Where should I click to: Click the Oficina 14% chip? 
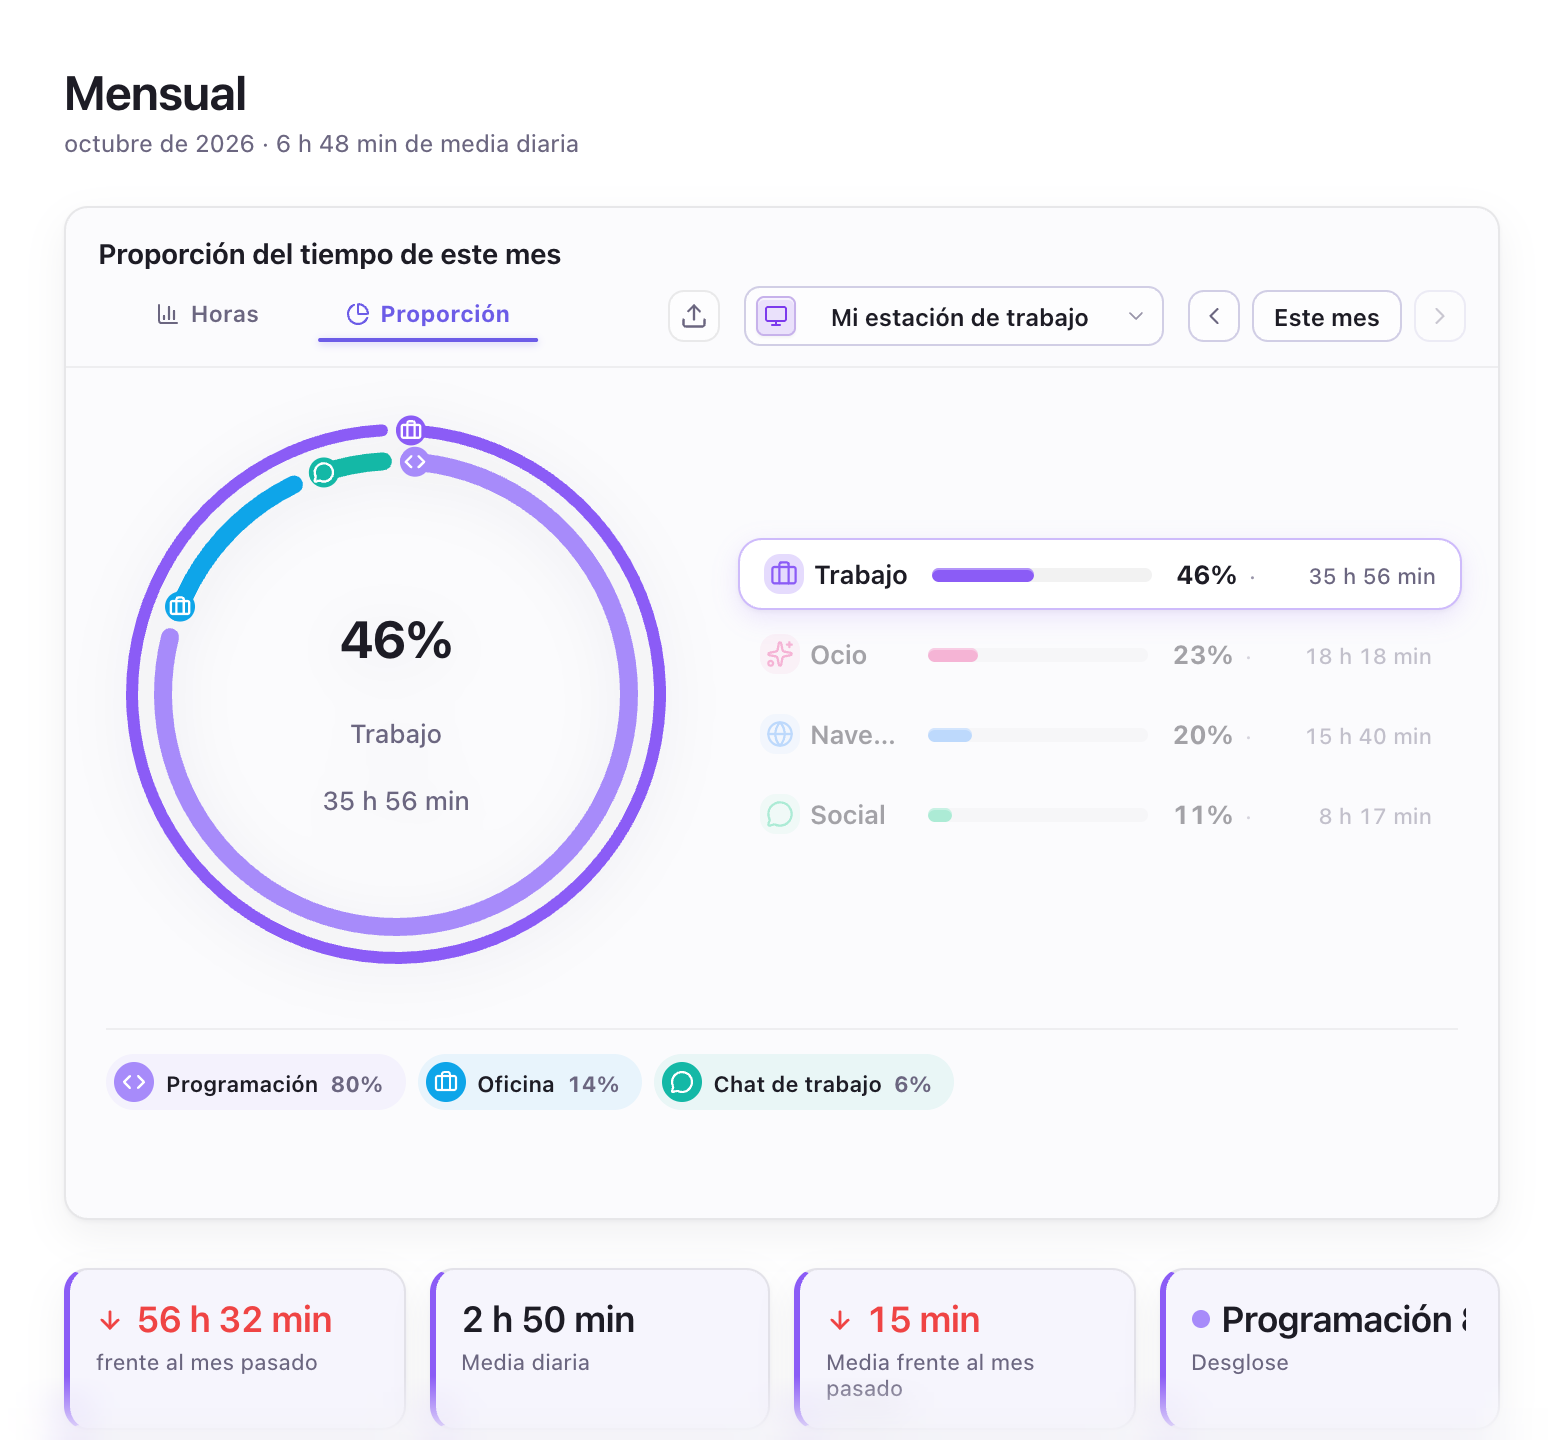[529, 1082]
